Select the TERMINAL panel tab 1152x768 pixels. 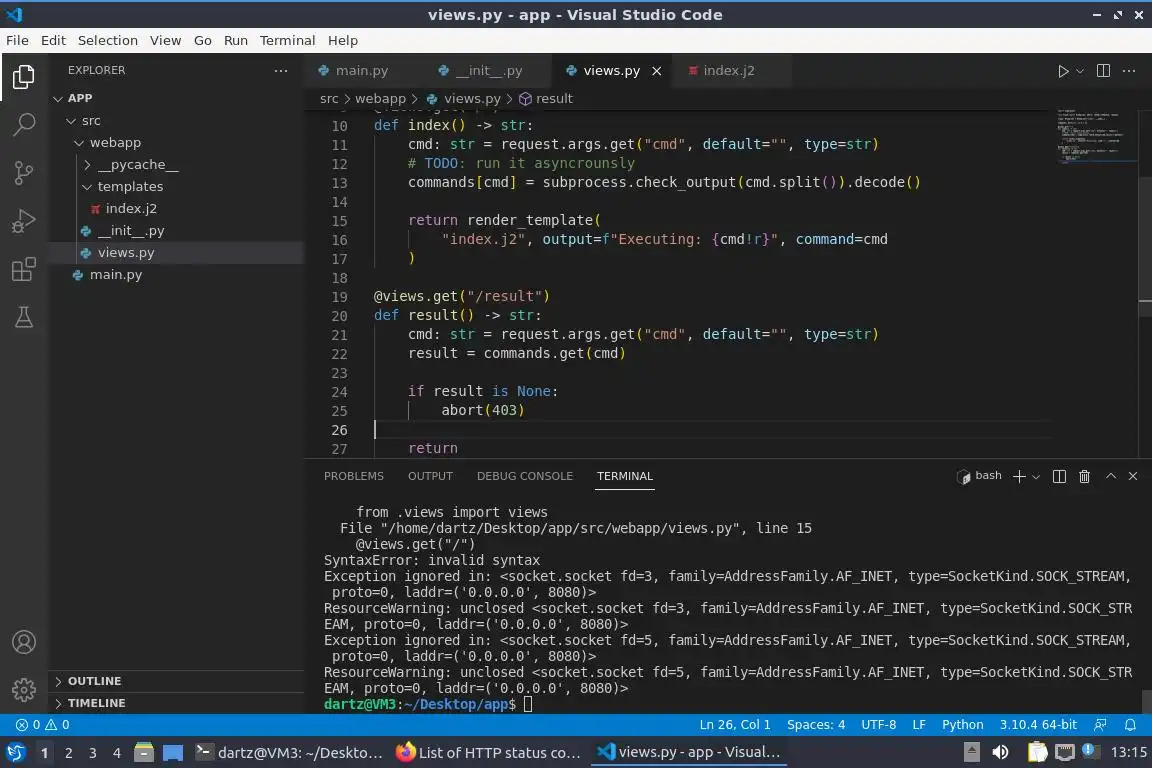624,476
